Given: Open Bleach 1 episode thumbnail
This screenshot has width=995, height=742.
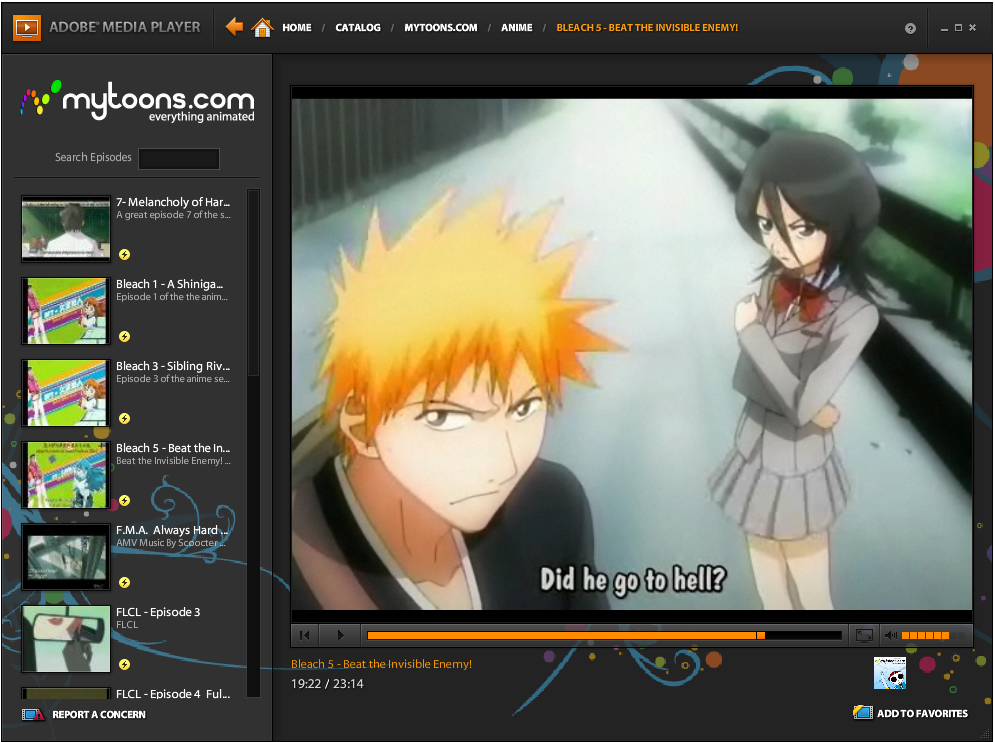Looking at the screenshot, I should click(x=66, y=311).
